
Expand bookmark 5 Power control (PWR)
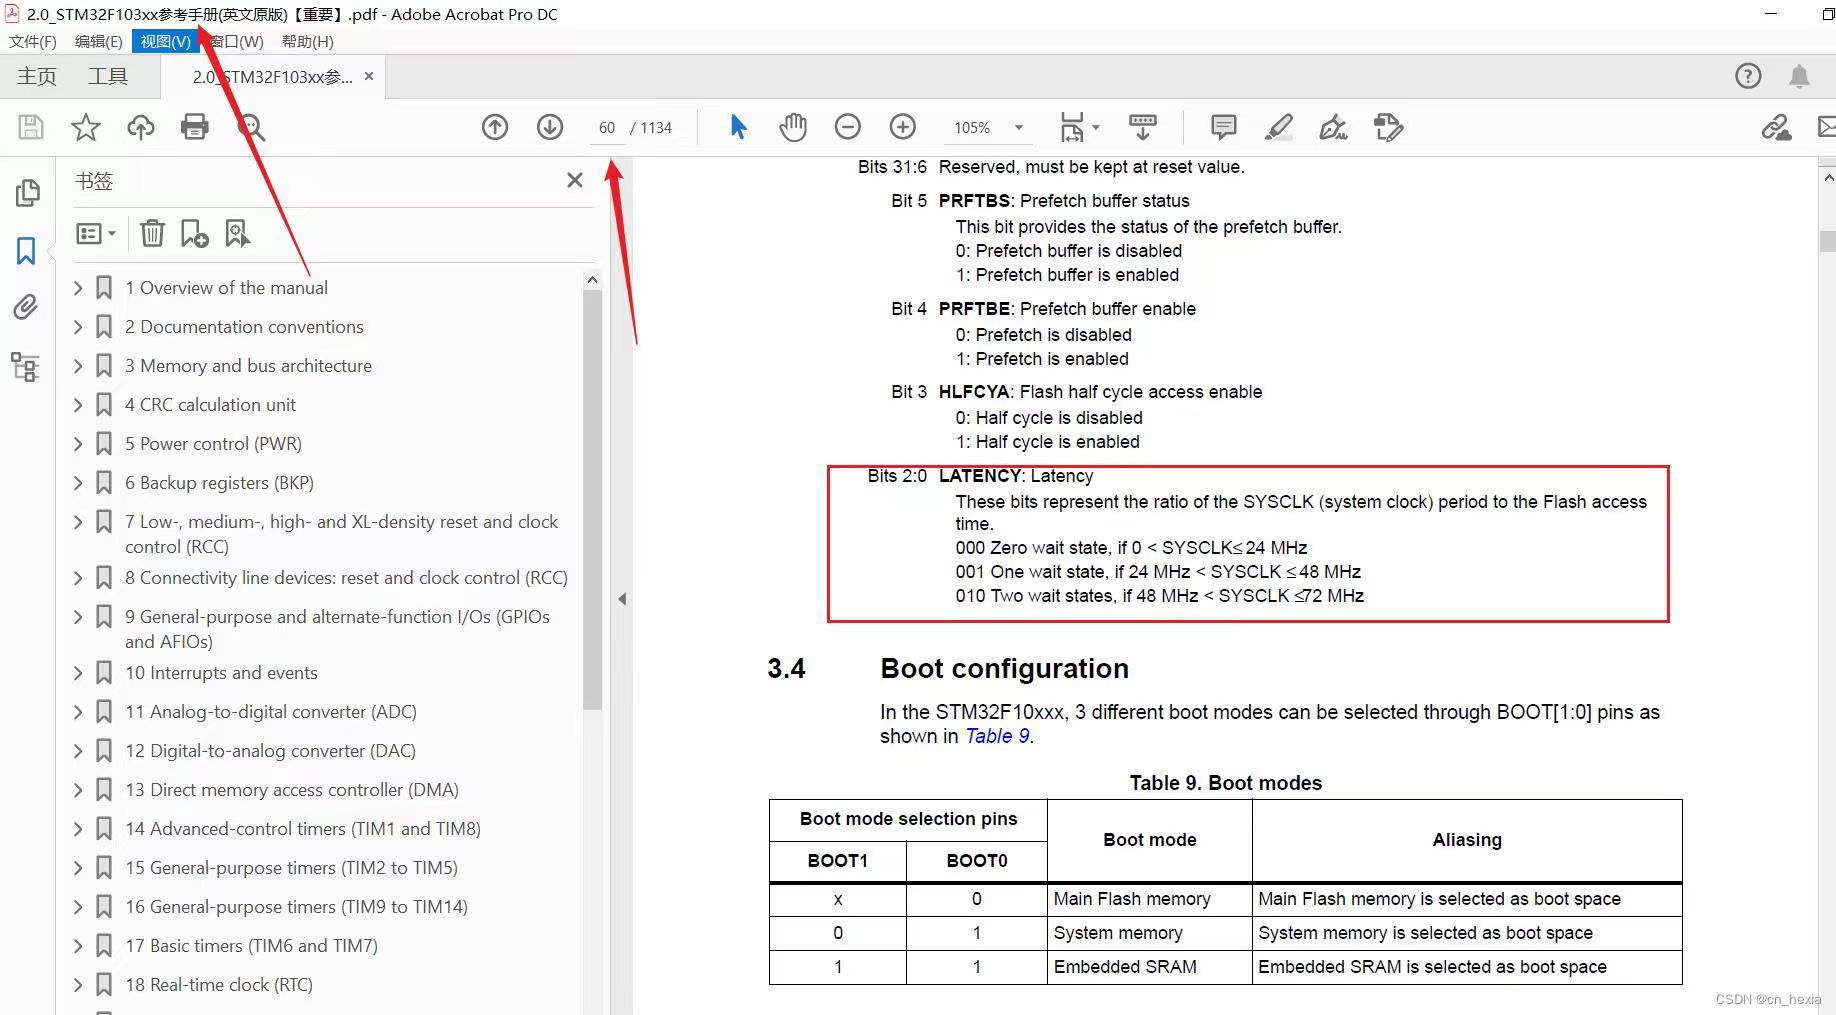coord(78,444)
